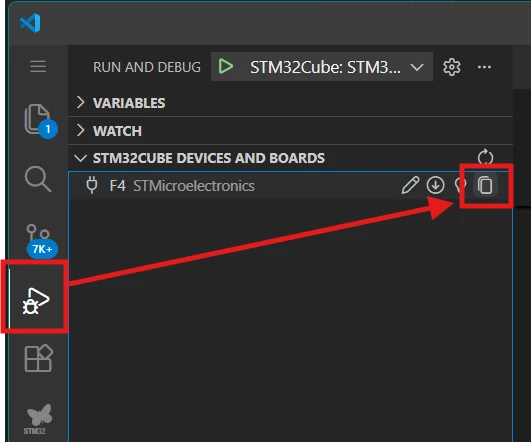This screenshot has width=531, height=442.
Task: Click the download arrow icon for F4
Action: point(435,185)
